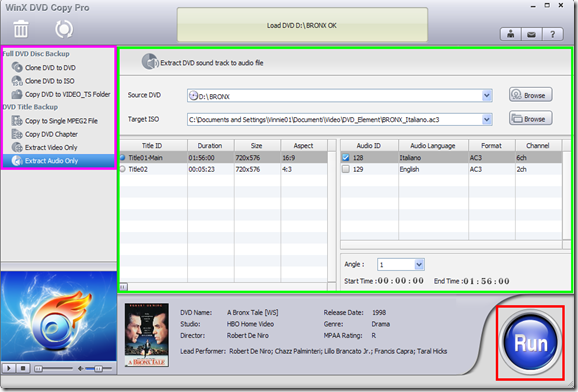Click the Clone DVD to DVD icon

(x=17, y=67)
